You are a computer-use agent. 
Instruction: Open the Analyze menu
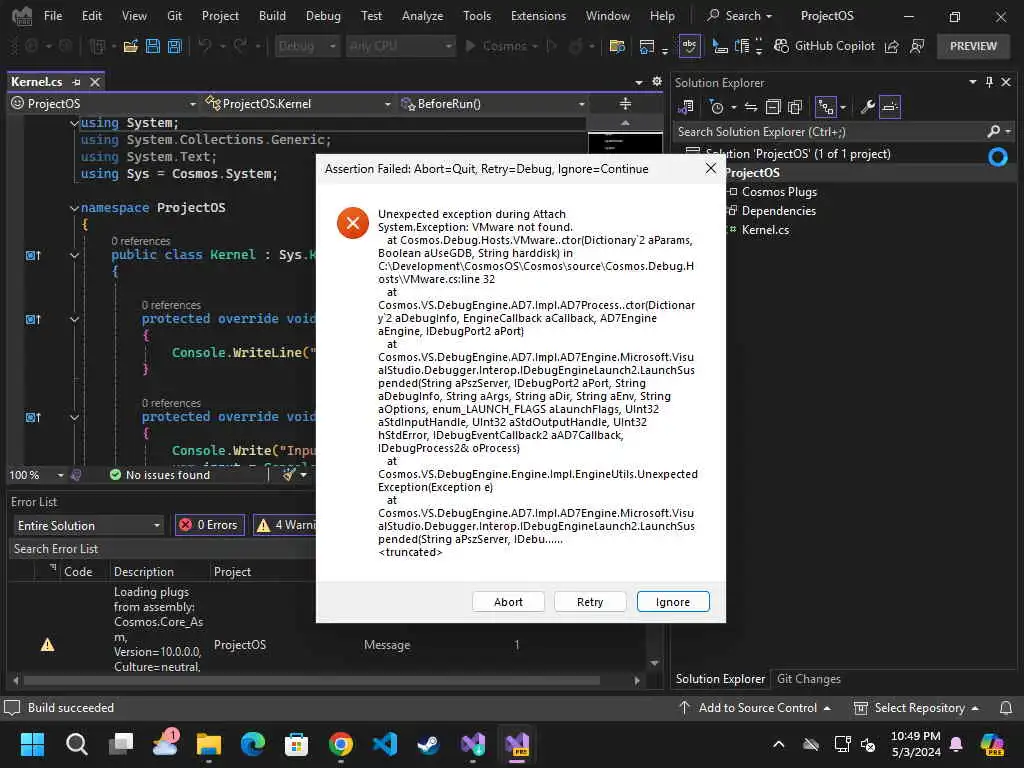[423, 16]
